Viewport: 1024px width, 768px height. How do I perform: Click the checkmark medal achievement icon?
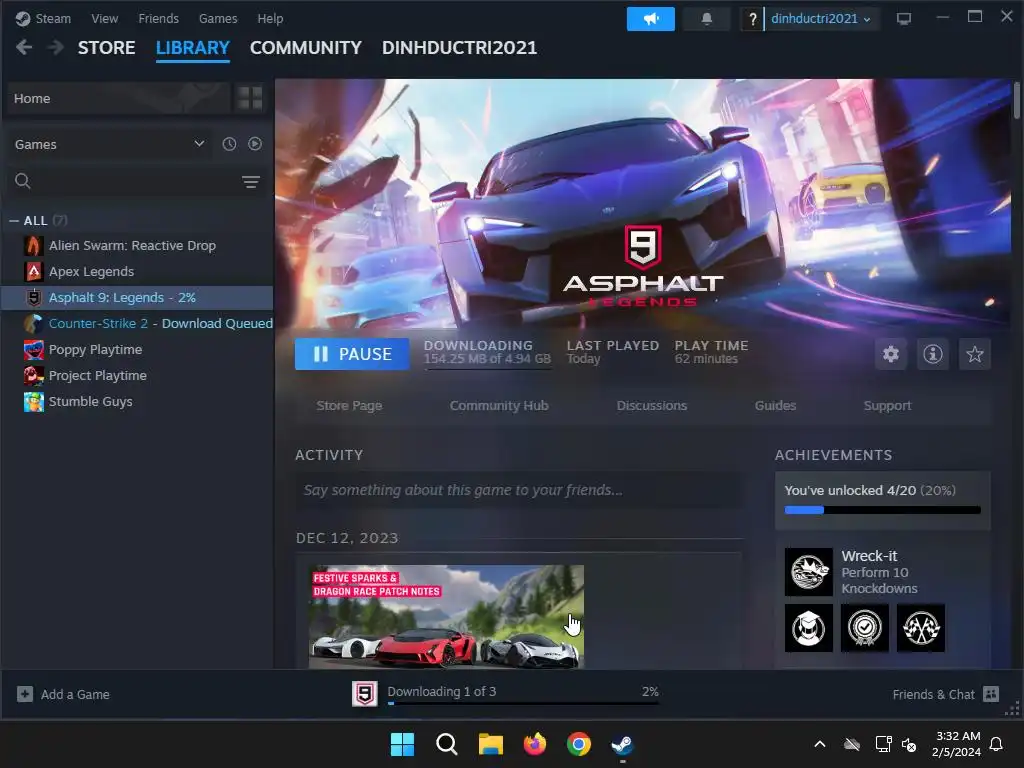865,628
